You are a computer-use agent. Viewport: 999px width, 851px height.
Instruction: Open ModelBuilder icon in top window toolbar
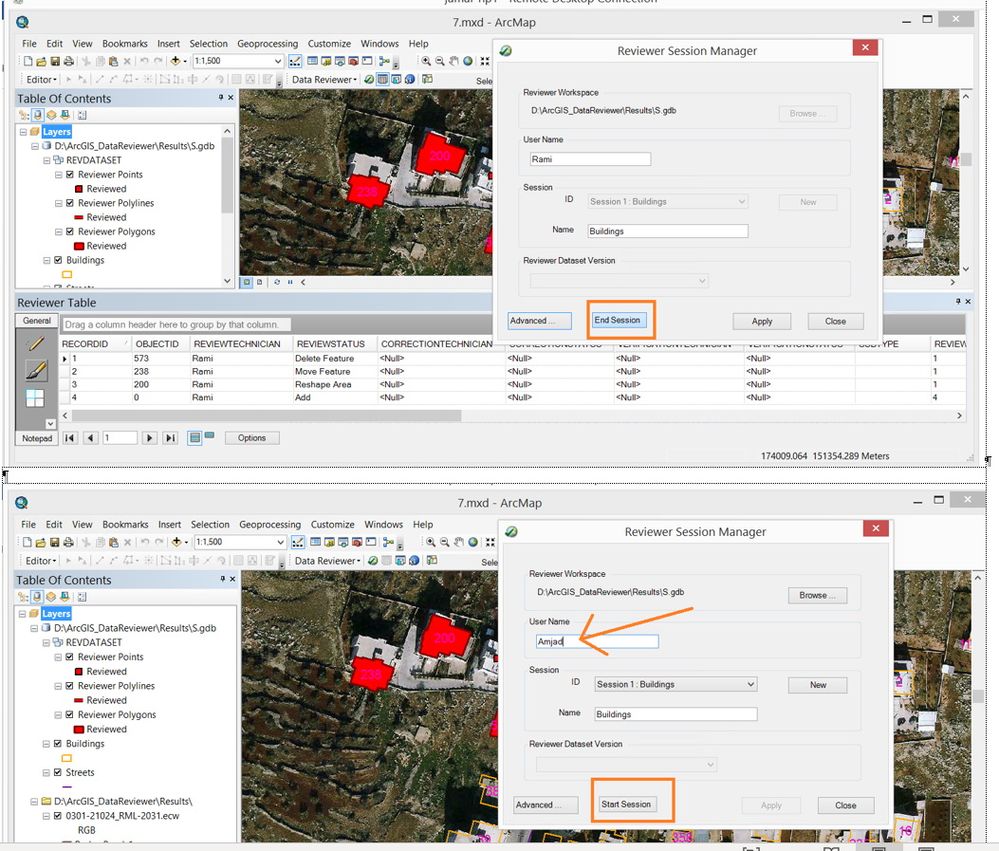pos(384,61)
